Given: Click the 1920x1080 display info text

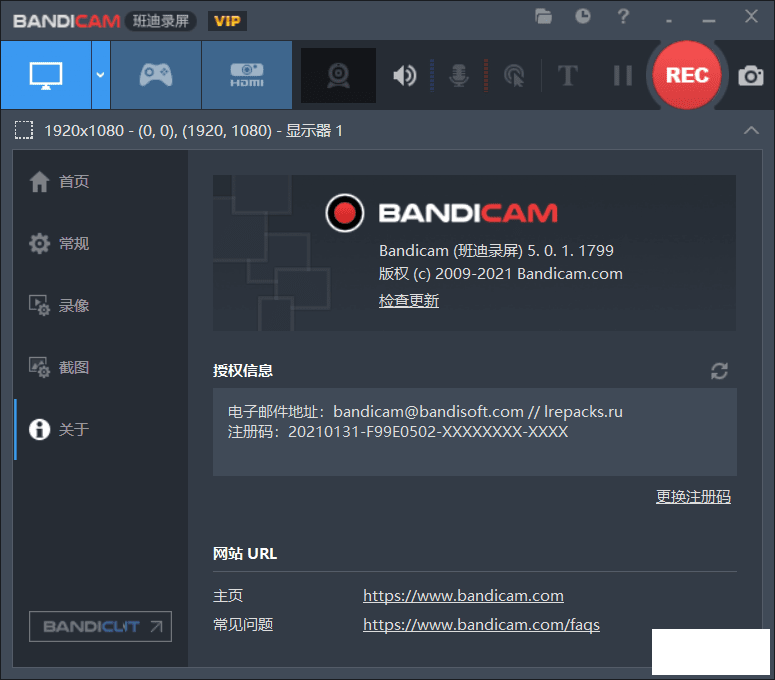Looking at the screenshot, I should click(193, 131).
